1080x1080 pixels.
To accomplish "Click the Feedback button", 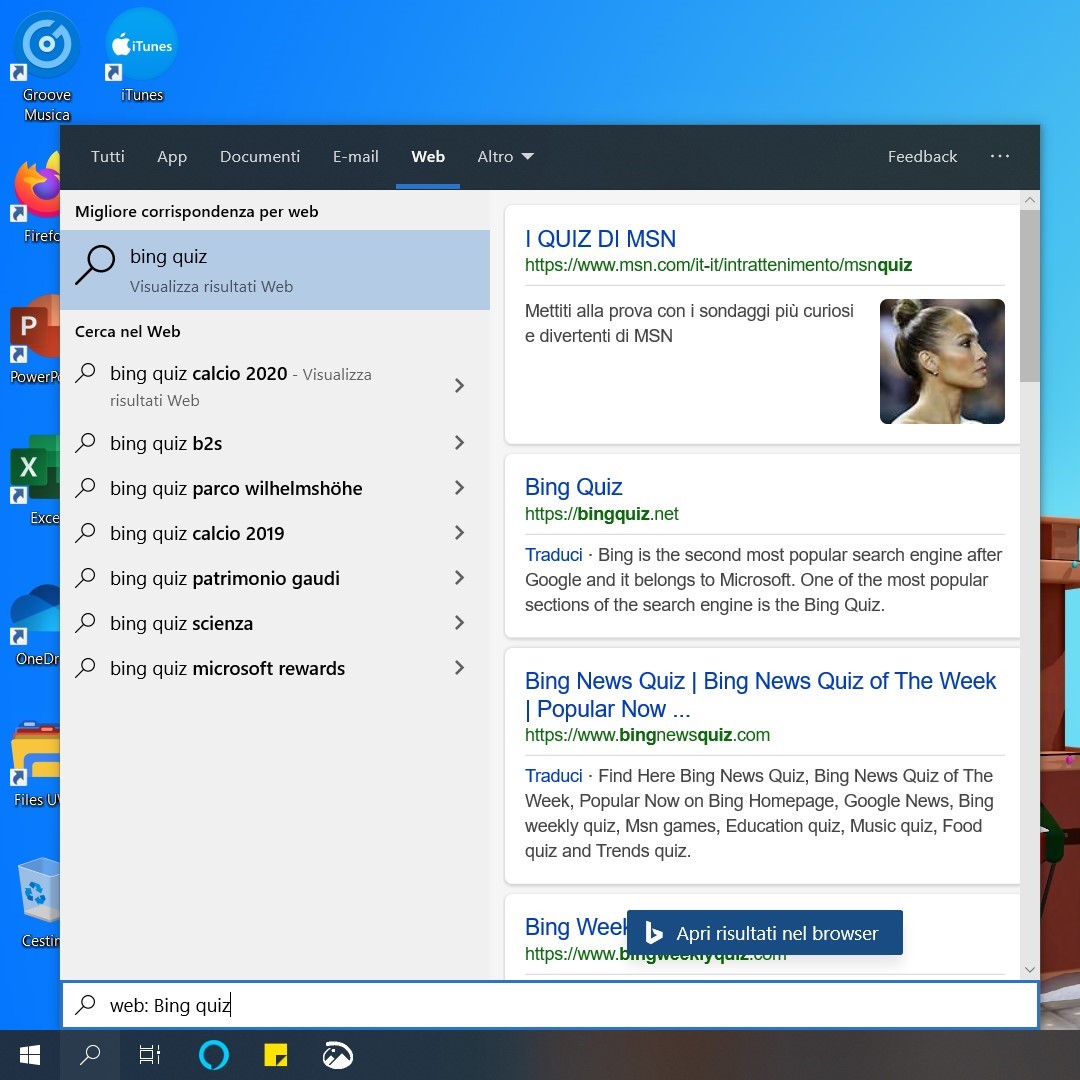I will point(922,156).
